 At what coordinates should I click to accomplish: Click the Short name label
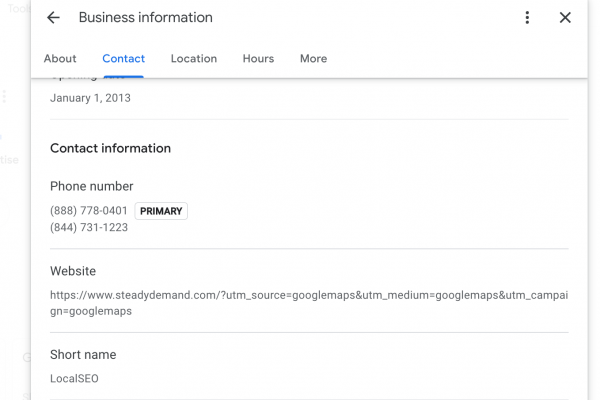point(83,355)
